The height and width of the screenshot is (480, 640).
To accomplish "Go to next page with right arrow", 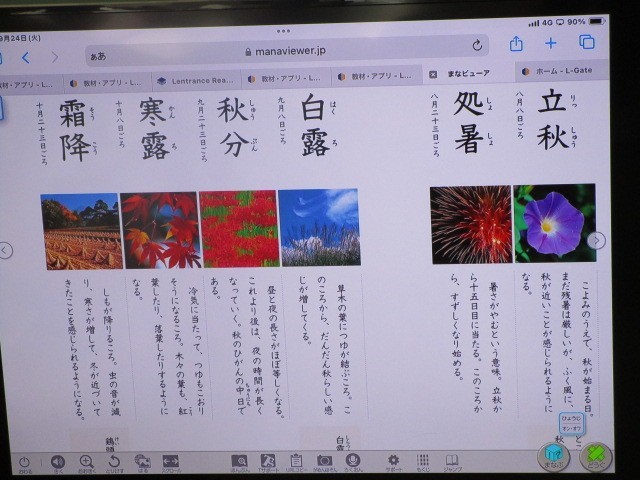I will pyautogui.click(x=597, y=240).
